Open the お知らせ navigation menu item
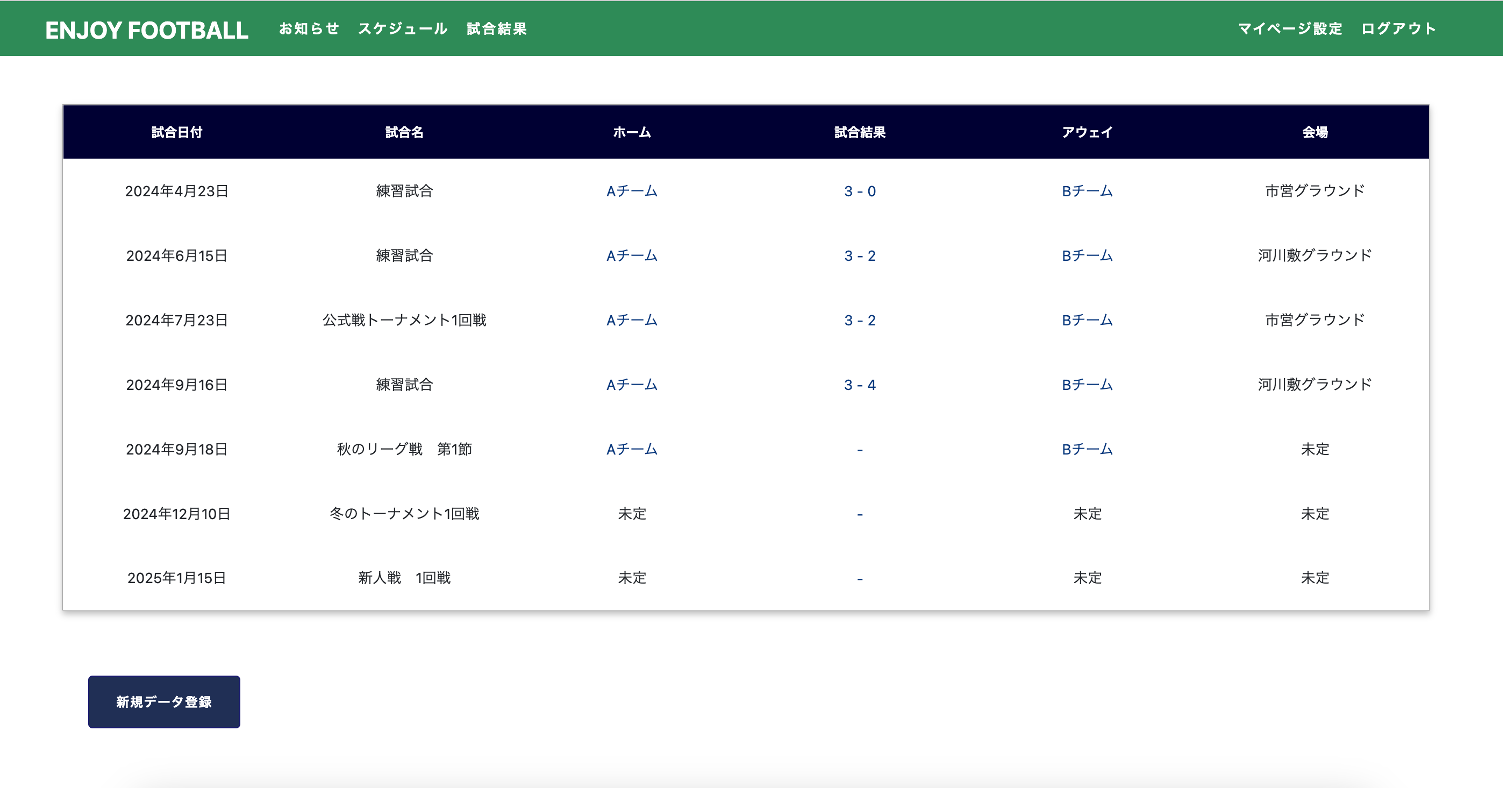Viewport: 1504px width, 788px height. click(308, 29)
